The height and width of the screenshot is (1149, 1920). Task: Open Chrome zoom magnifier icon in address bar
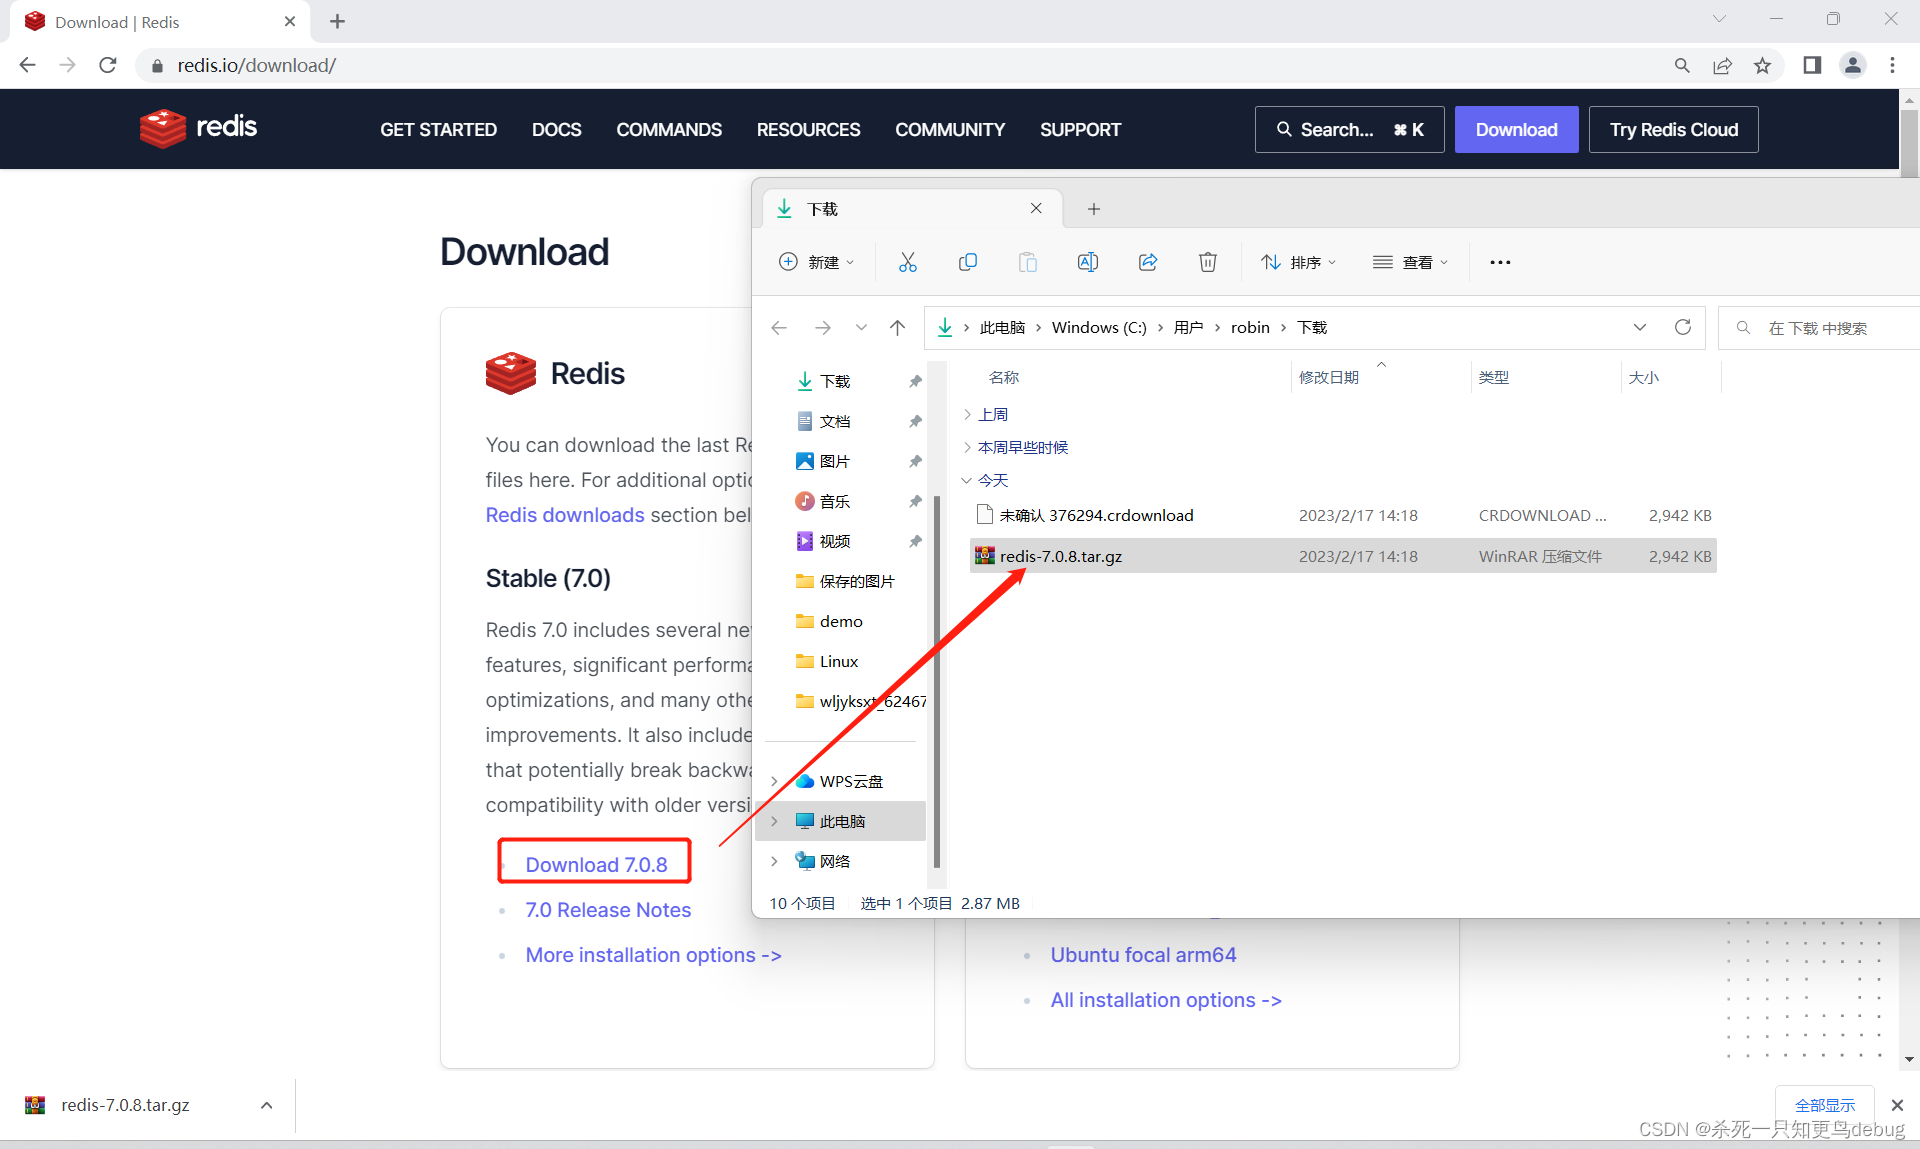pos(1682,65)
